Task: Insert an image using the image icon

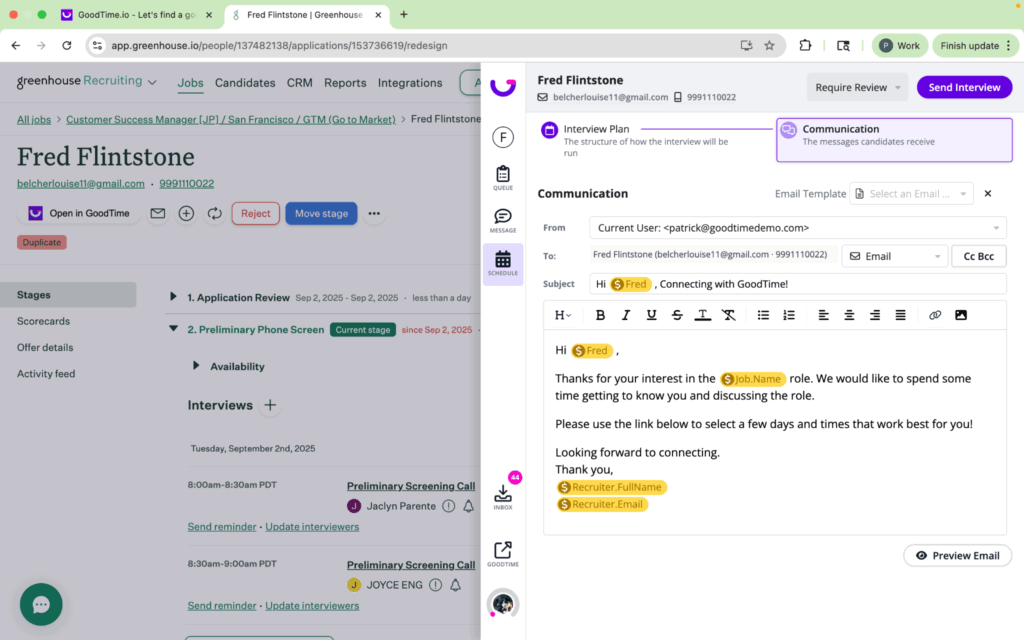Action: (961, 315)
